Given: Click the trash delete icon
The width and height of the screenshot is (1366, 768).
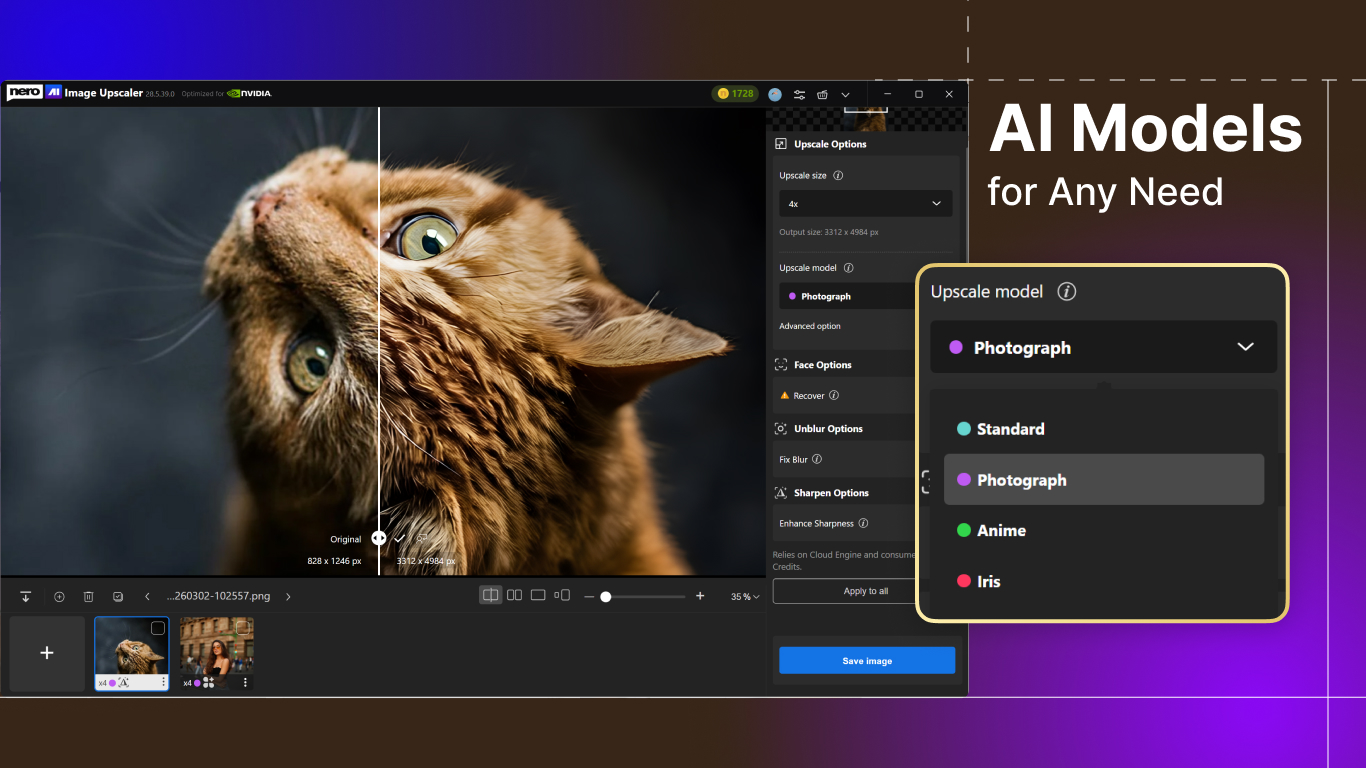Looking at the screenshot, I should click(x=88, y=596).
